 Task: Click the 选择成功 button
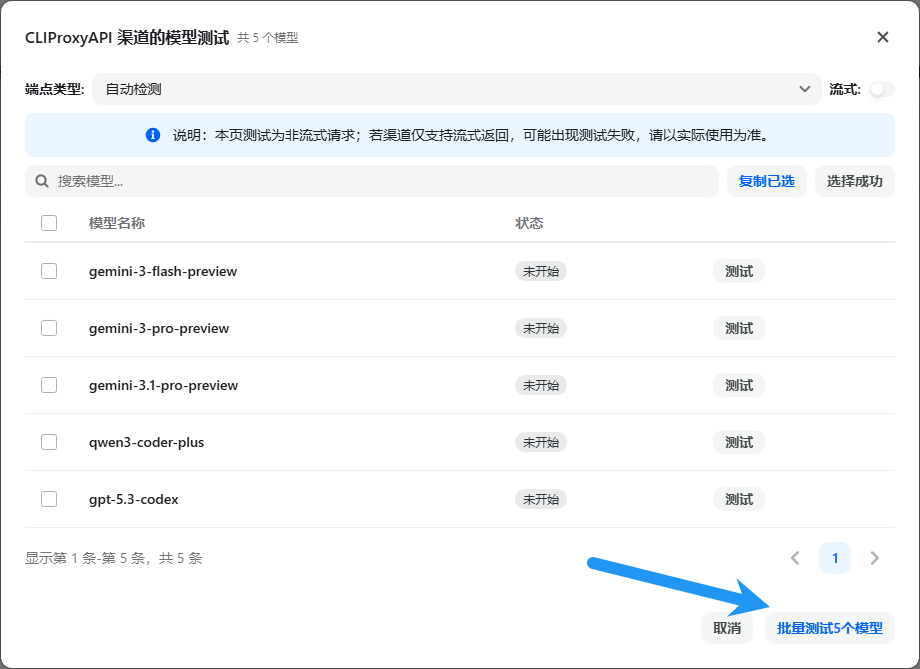pos(854,181)
